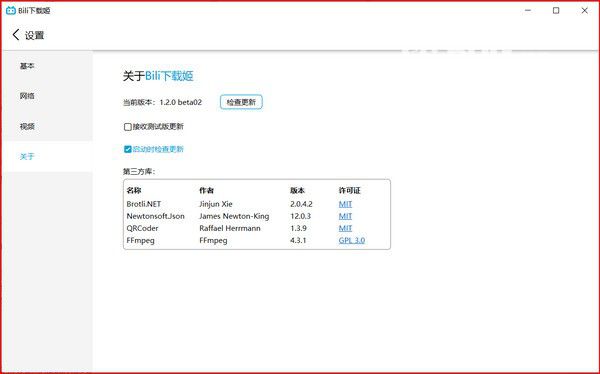This screenshot has width=600, height=374.
Task: Click author James Newton-King
Action: [234, 216]
